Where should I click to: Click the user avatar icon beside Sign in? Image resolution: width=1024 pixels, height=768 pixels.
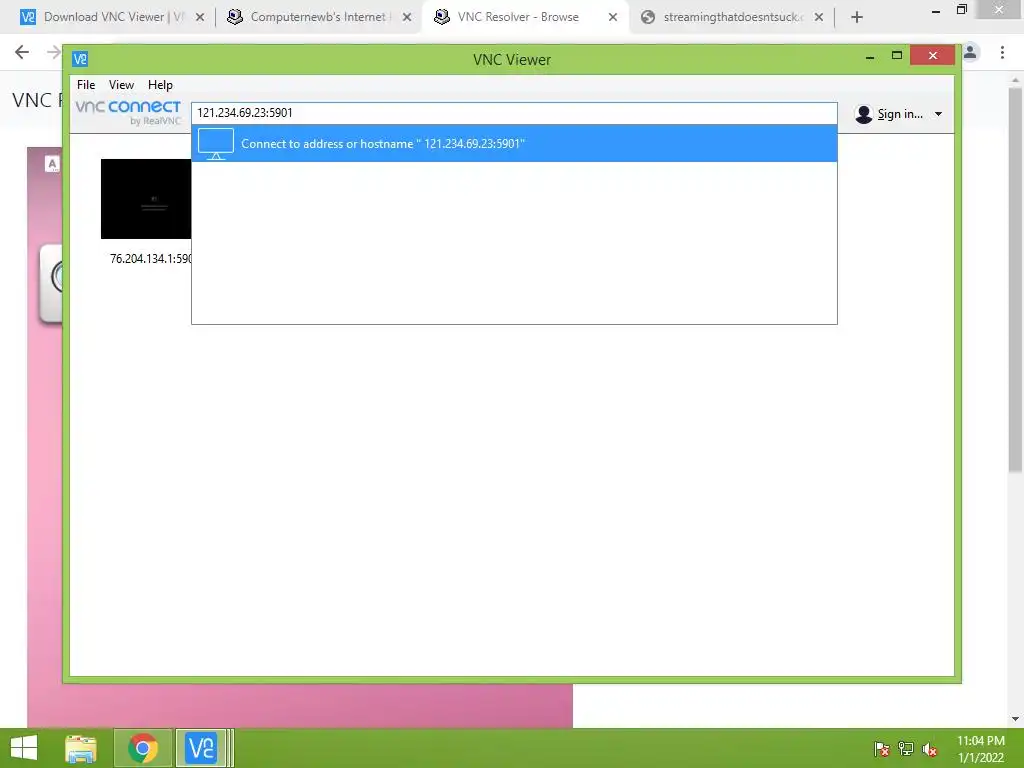coord(863,114)
